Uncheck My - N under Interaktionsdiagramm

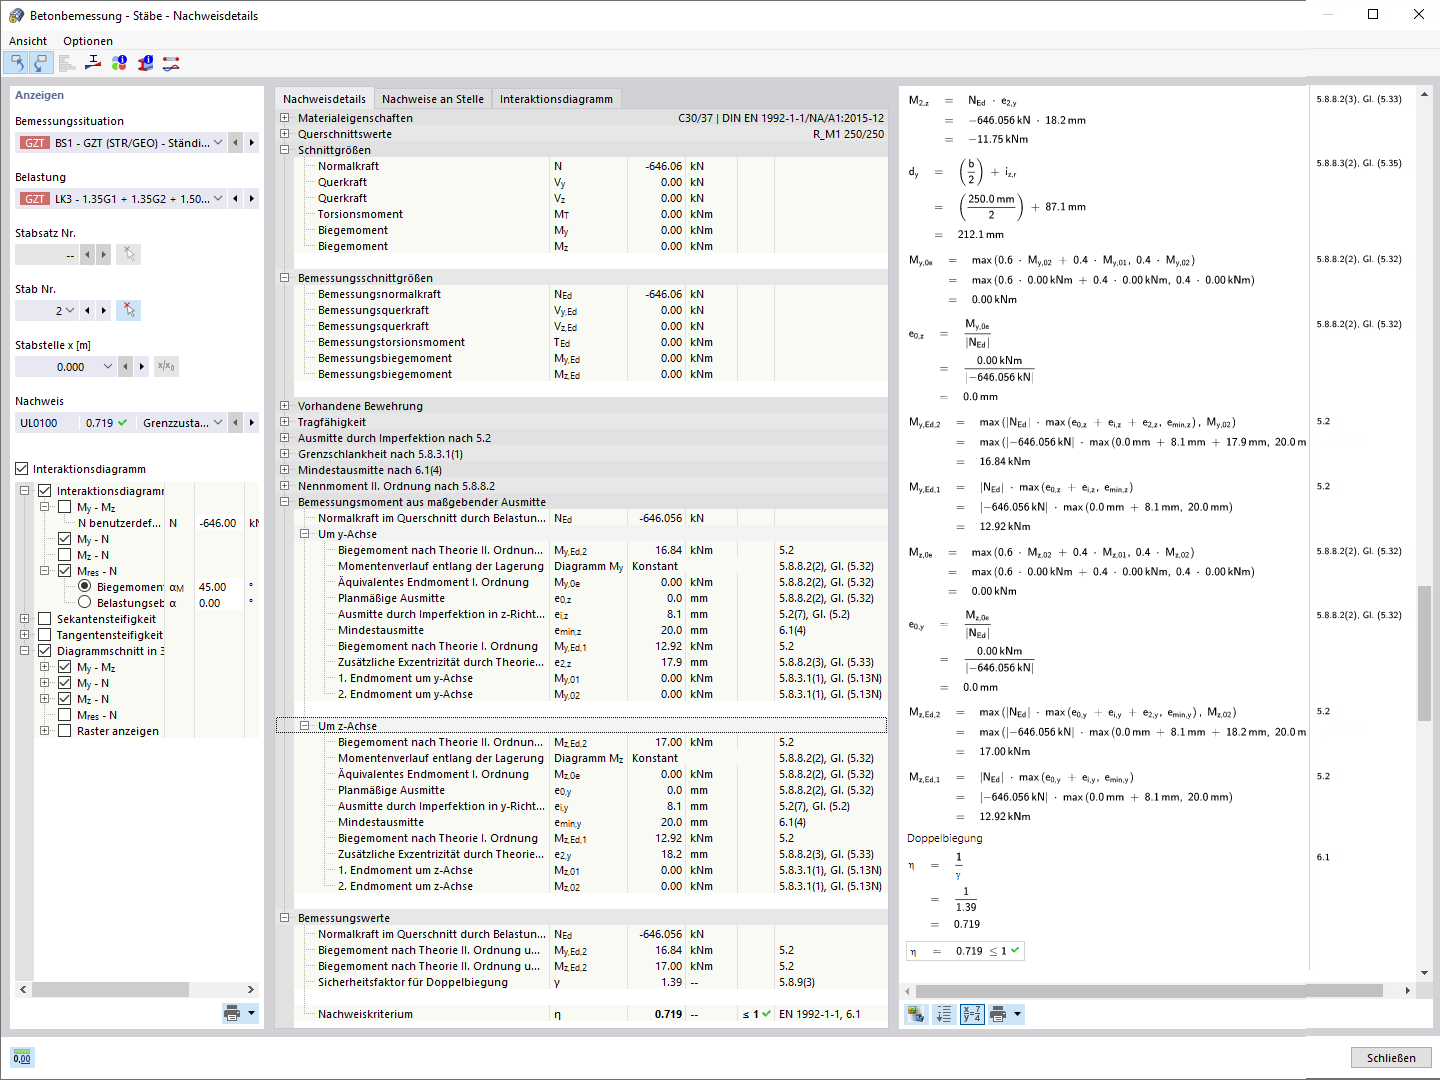[x=64, y=539]
